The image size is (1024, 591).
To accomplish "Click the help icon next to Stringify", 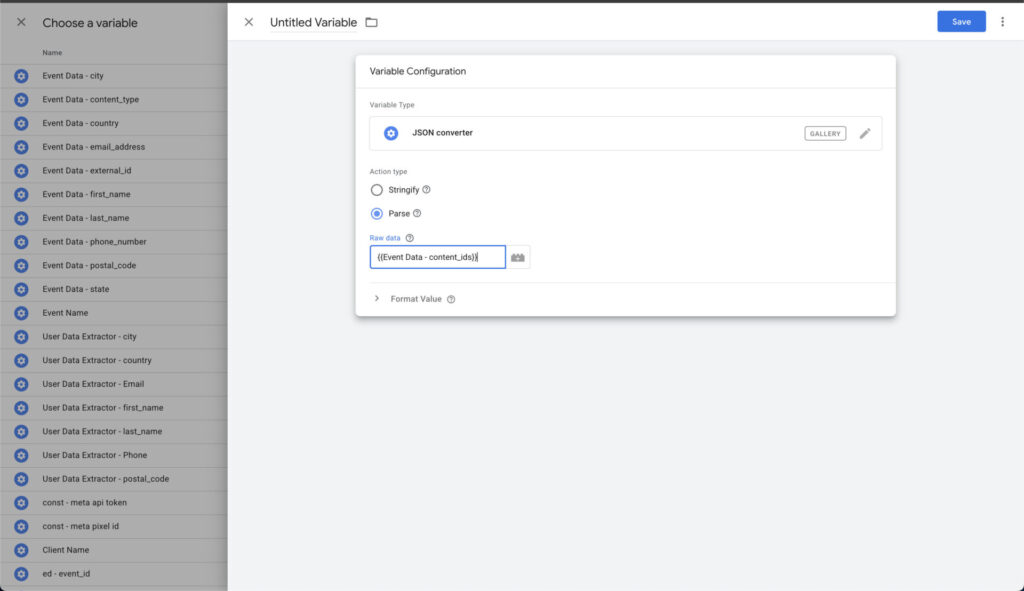I will [426, 190].
